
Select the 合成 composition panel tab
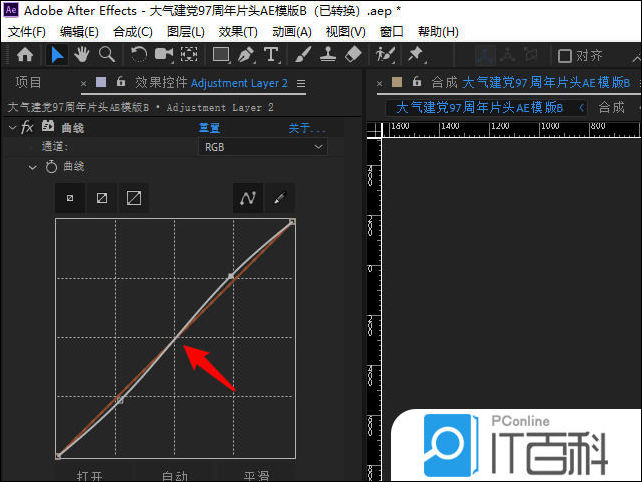coord(531,82)
